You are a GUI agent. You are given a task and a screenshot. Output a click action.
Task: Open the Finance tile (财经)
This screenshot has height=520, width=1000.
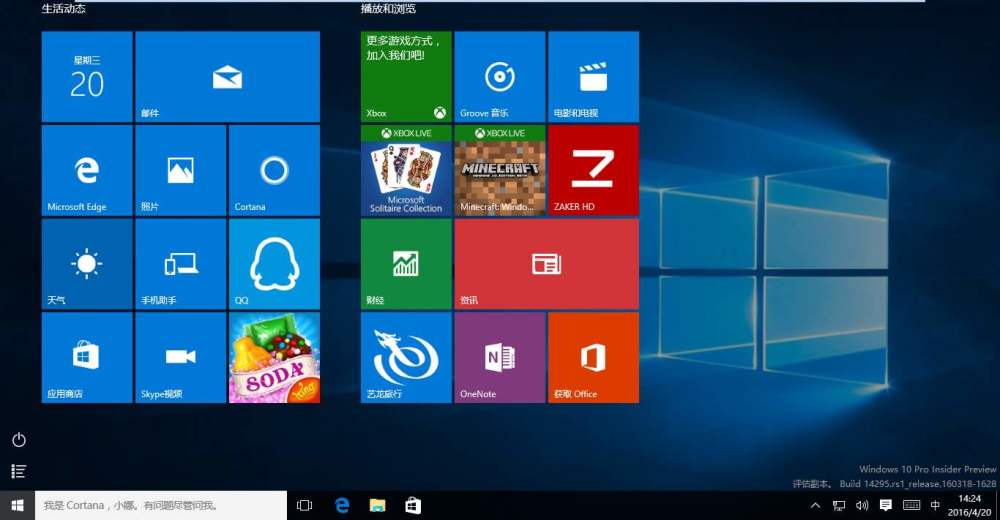(406, 264)
